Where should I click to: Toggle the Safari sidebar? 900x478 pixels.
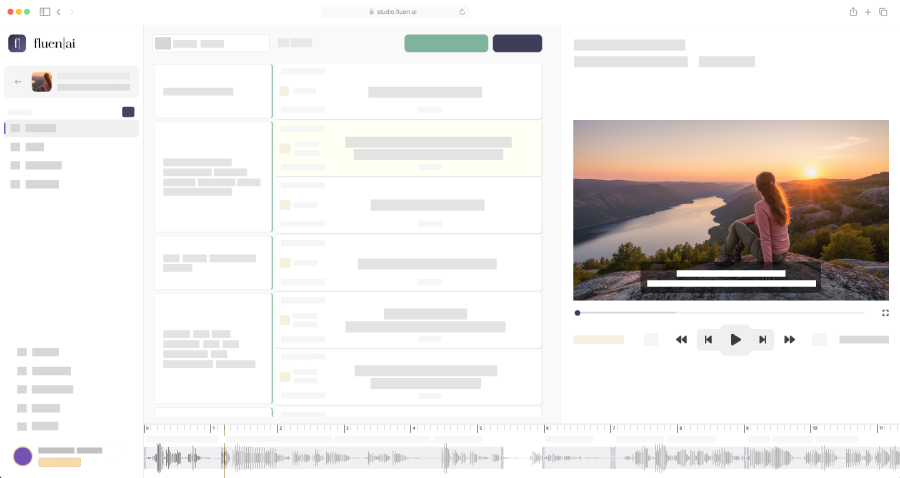(x=45, y=11)
